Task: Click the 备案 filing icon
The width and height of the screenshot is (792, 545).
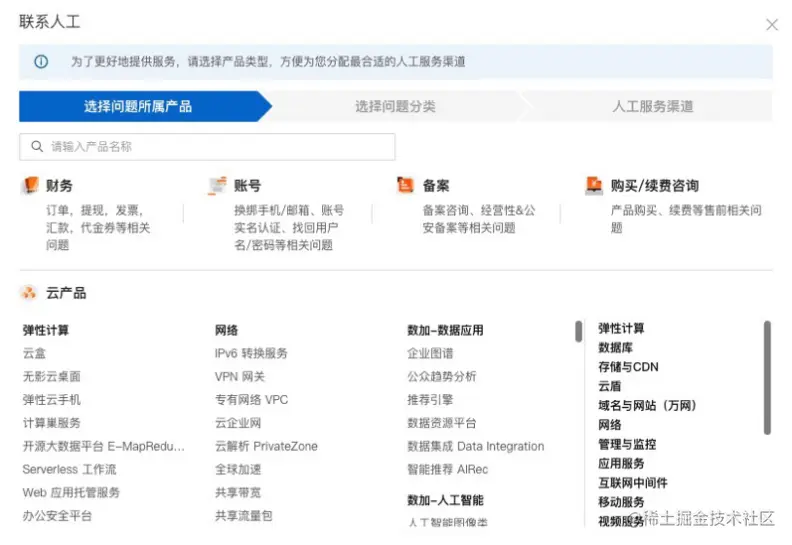Action: point(406,185)
